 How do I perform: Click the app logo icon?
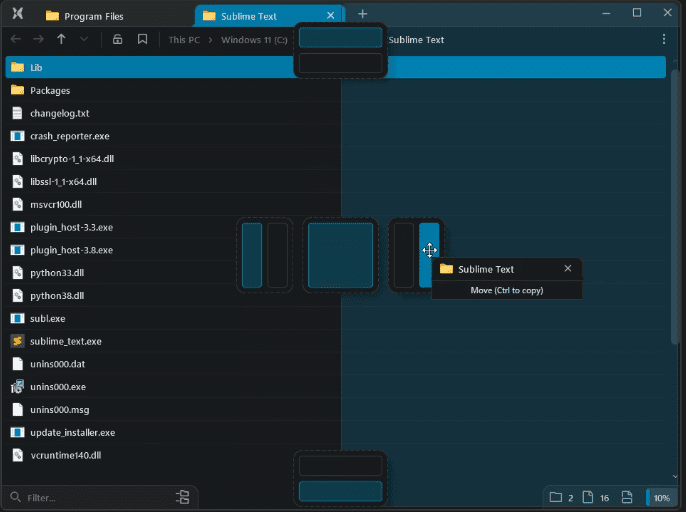(18, 14)
